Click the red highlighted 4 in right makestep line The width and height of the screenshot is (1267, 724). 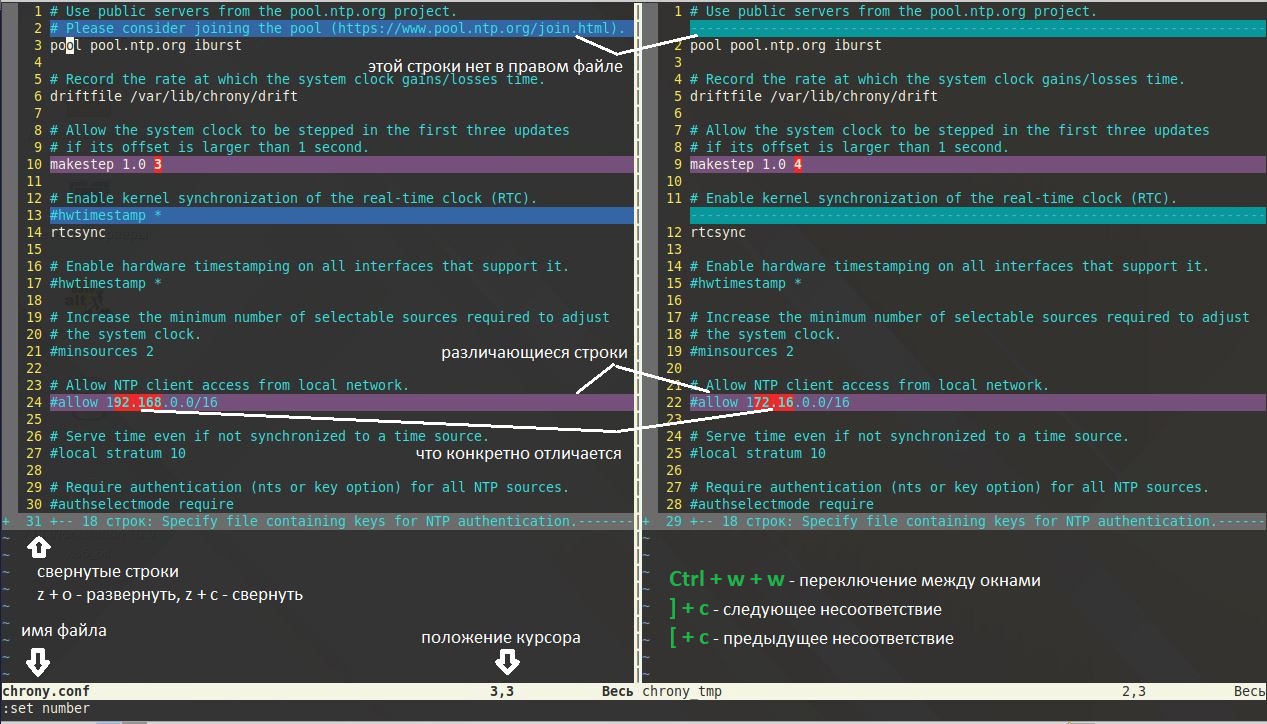click(797, 164)
